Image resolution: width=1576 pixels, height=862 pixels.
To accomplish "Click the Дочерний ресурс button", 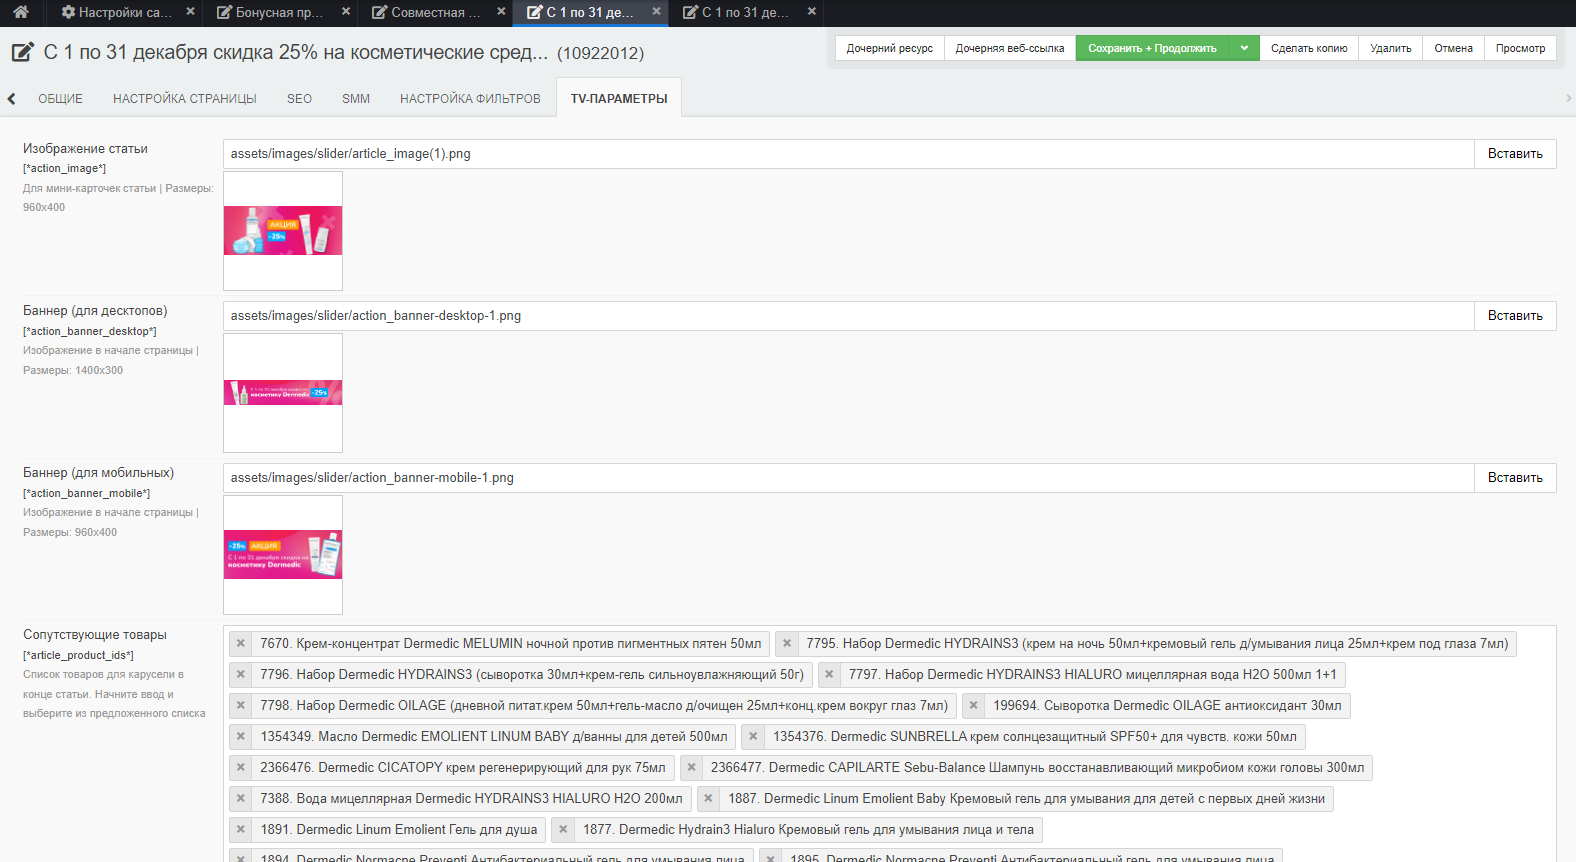I will [890, 48].
